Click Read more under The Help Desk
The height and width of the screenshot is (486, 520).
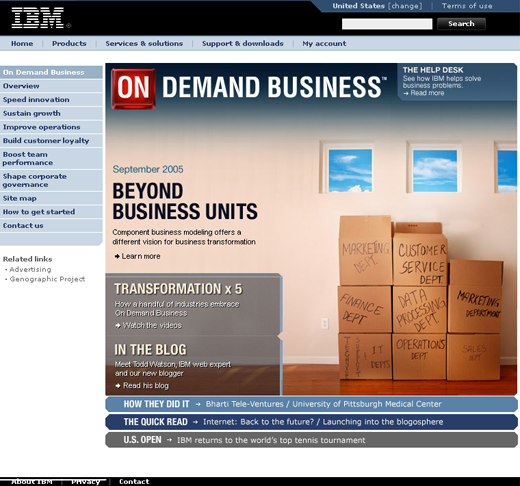pos(424,93)
